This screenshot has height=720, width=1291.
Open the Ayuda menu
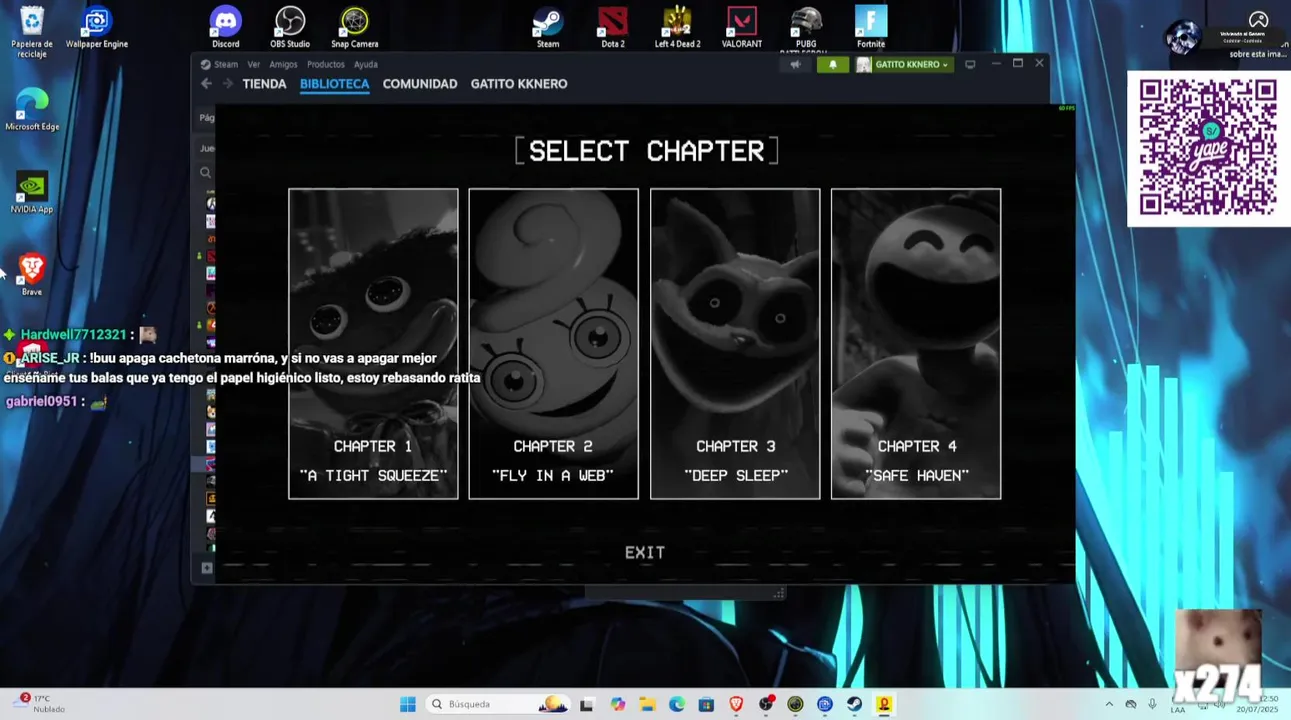[x=366, y=64]
